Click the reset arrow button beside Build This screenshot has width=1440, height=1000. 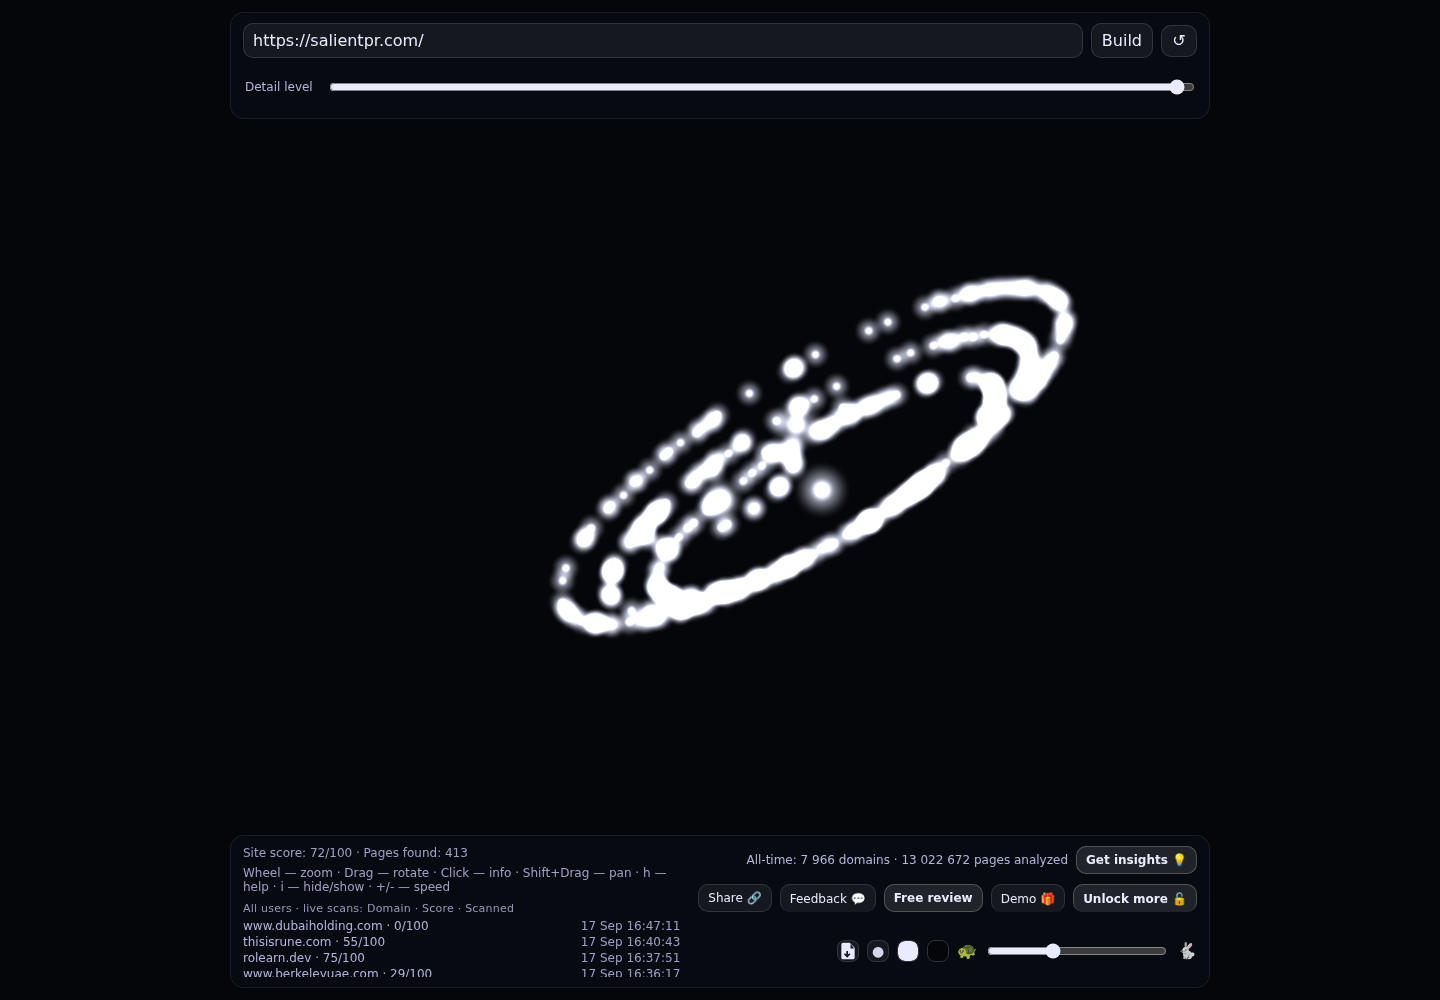point(1178,40)
